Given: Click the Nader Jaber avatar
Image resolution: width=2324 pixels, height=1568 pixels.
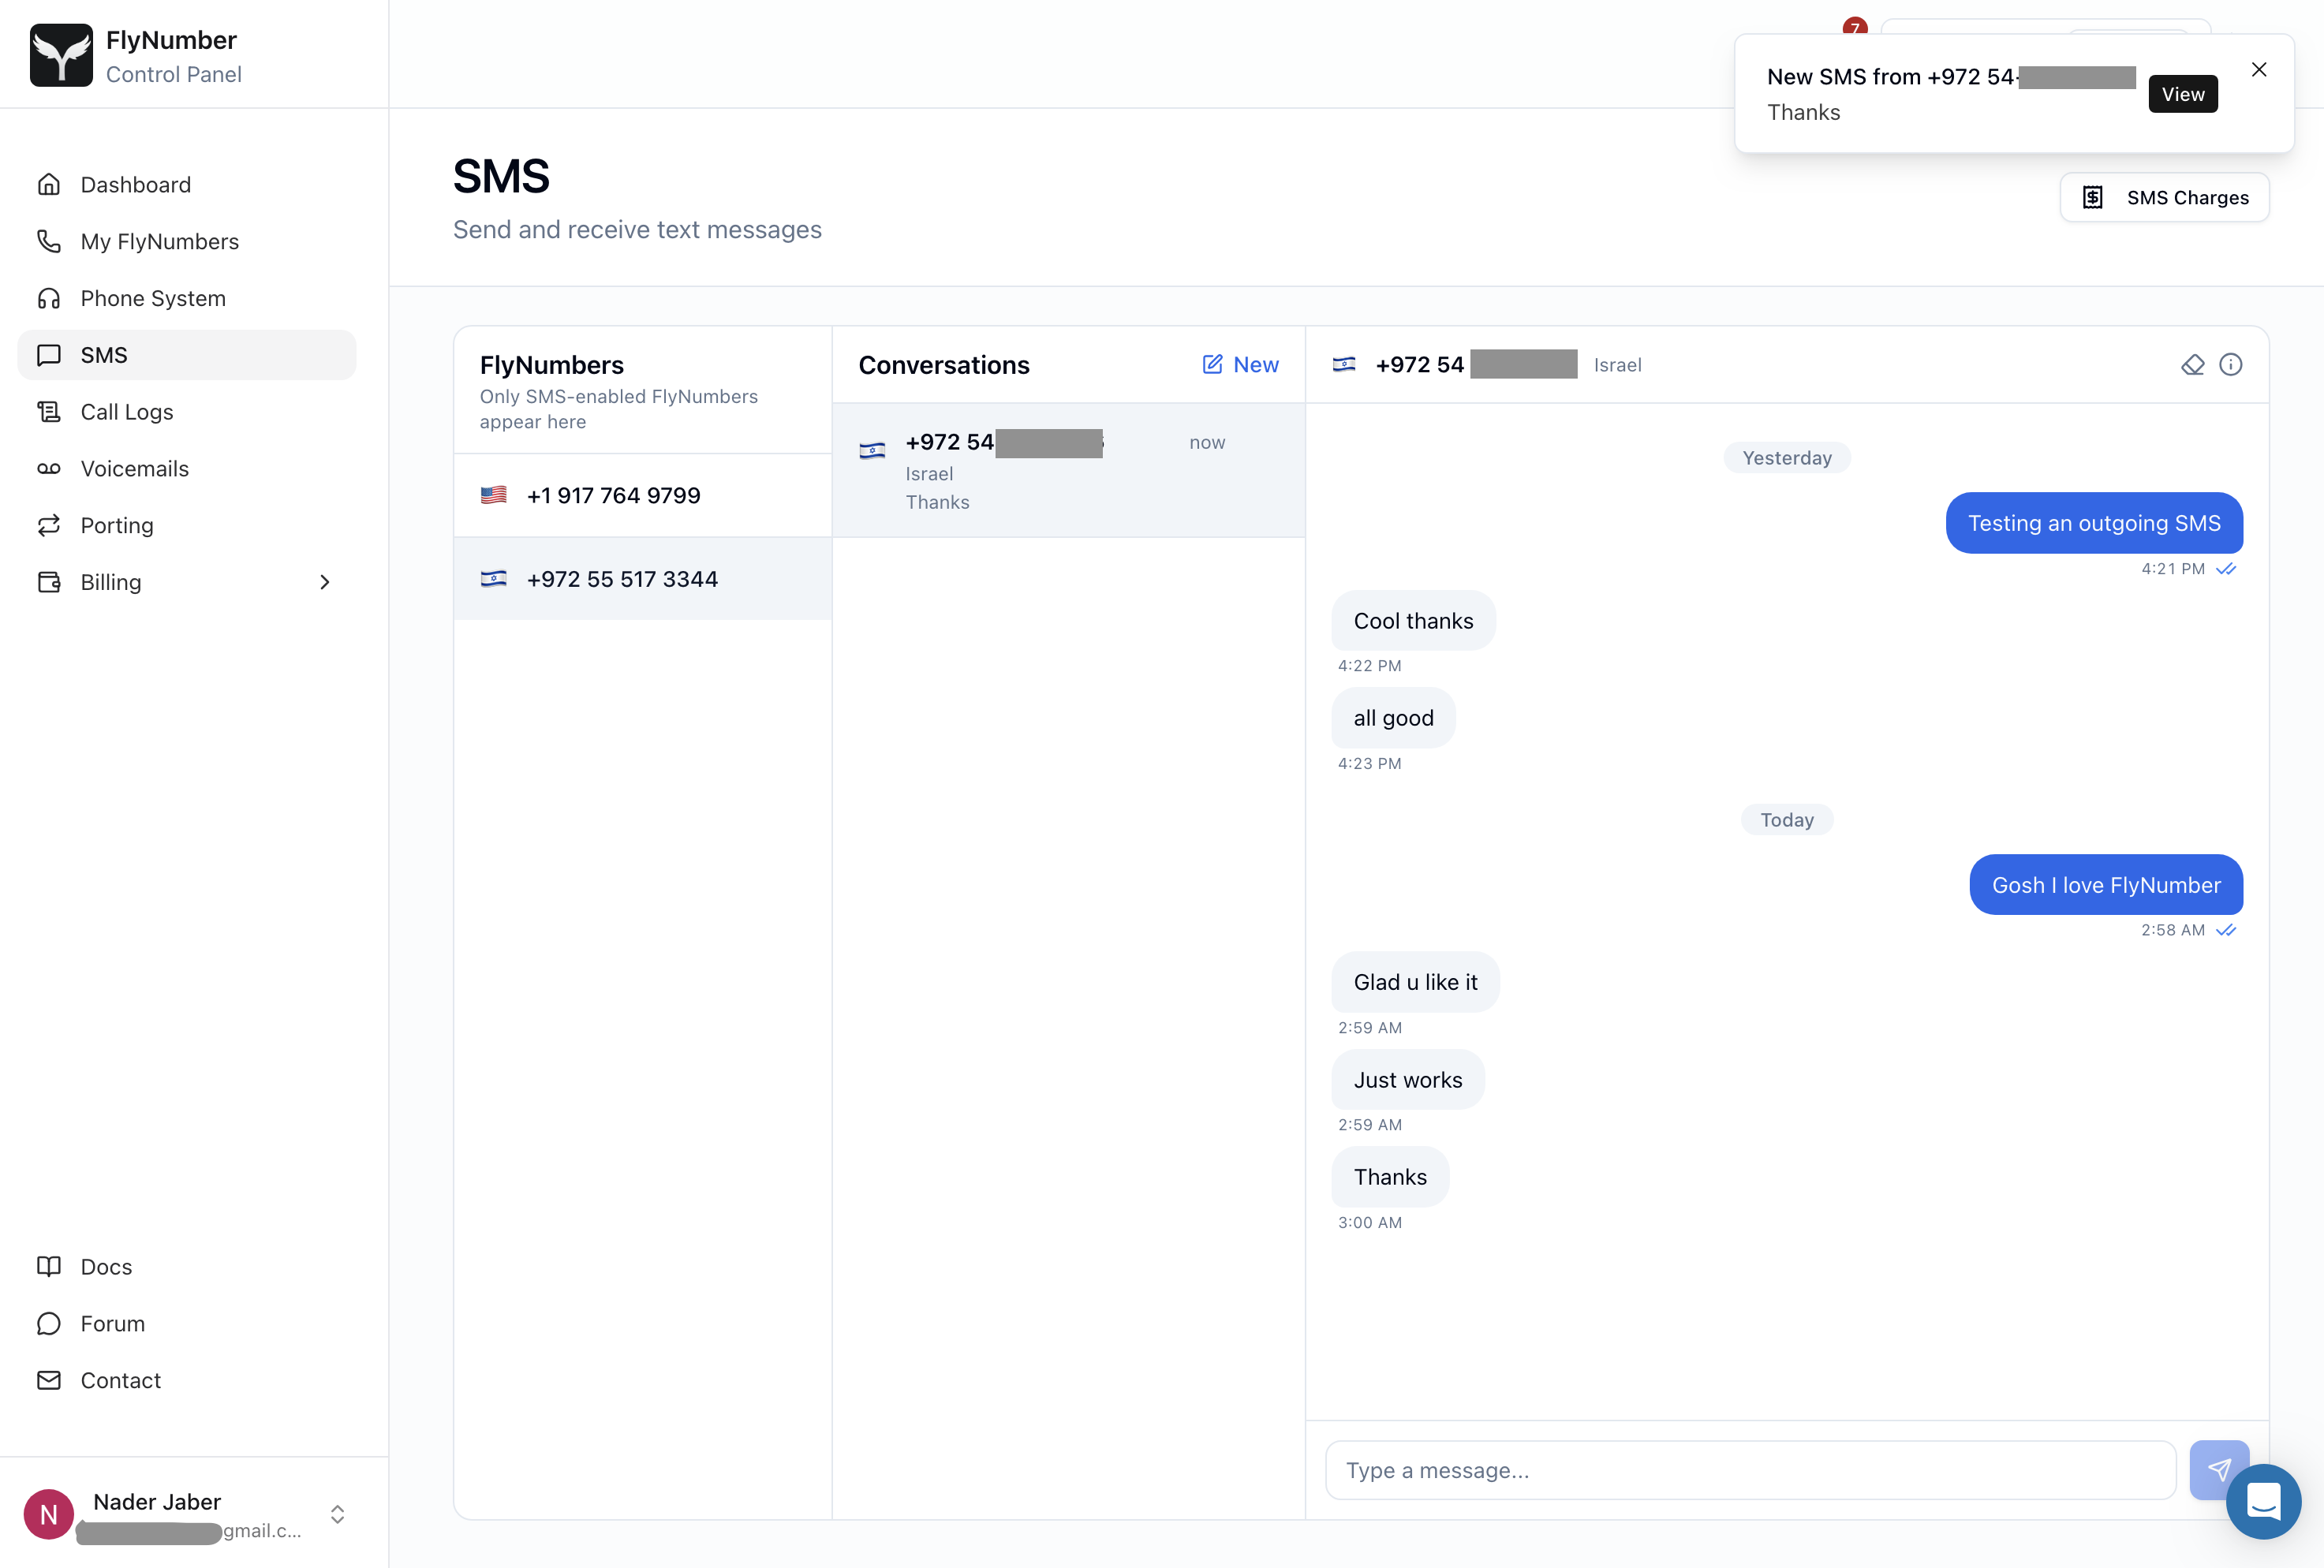Looking at the screenshot, I should coord(48,1514).
